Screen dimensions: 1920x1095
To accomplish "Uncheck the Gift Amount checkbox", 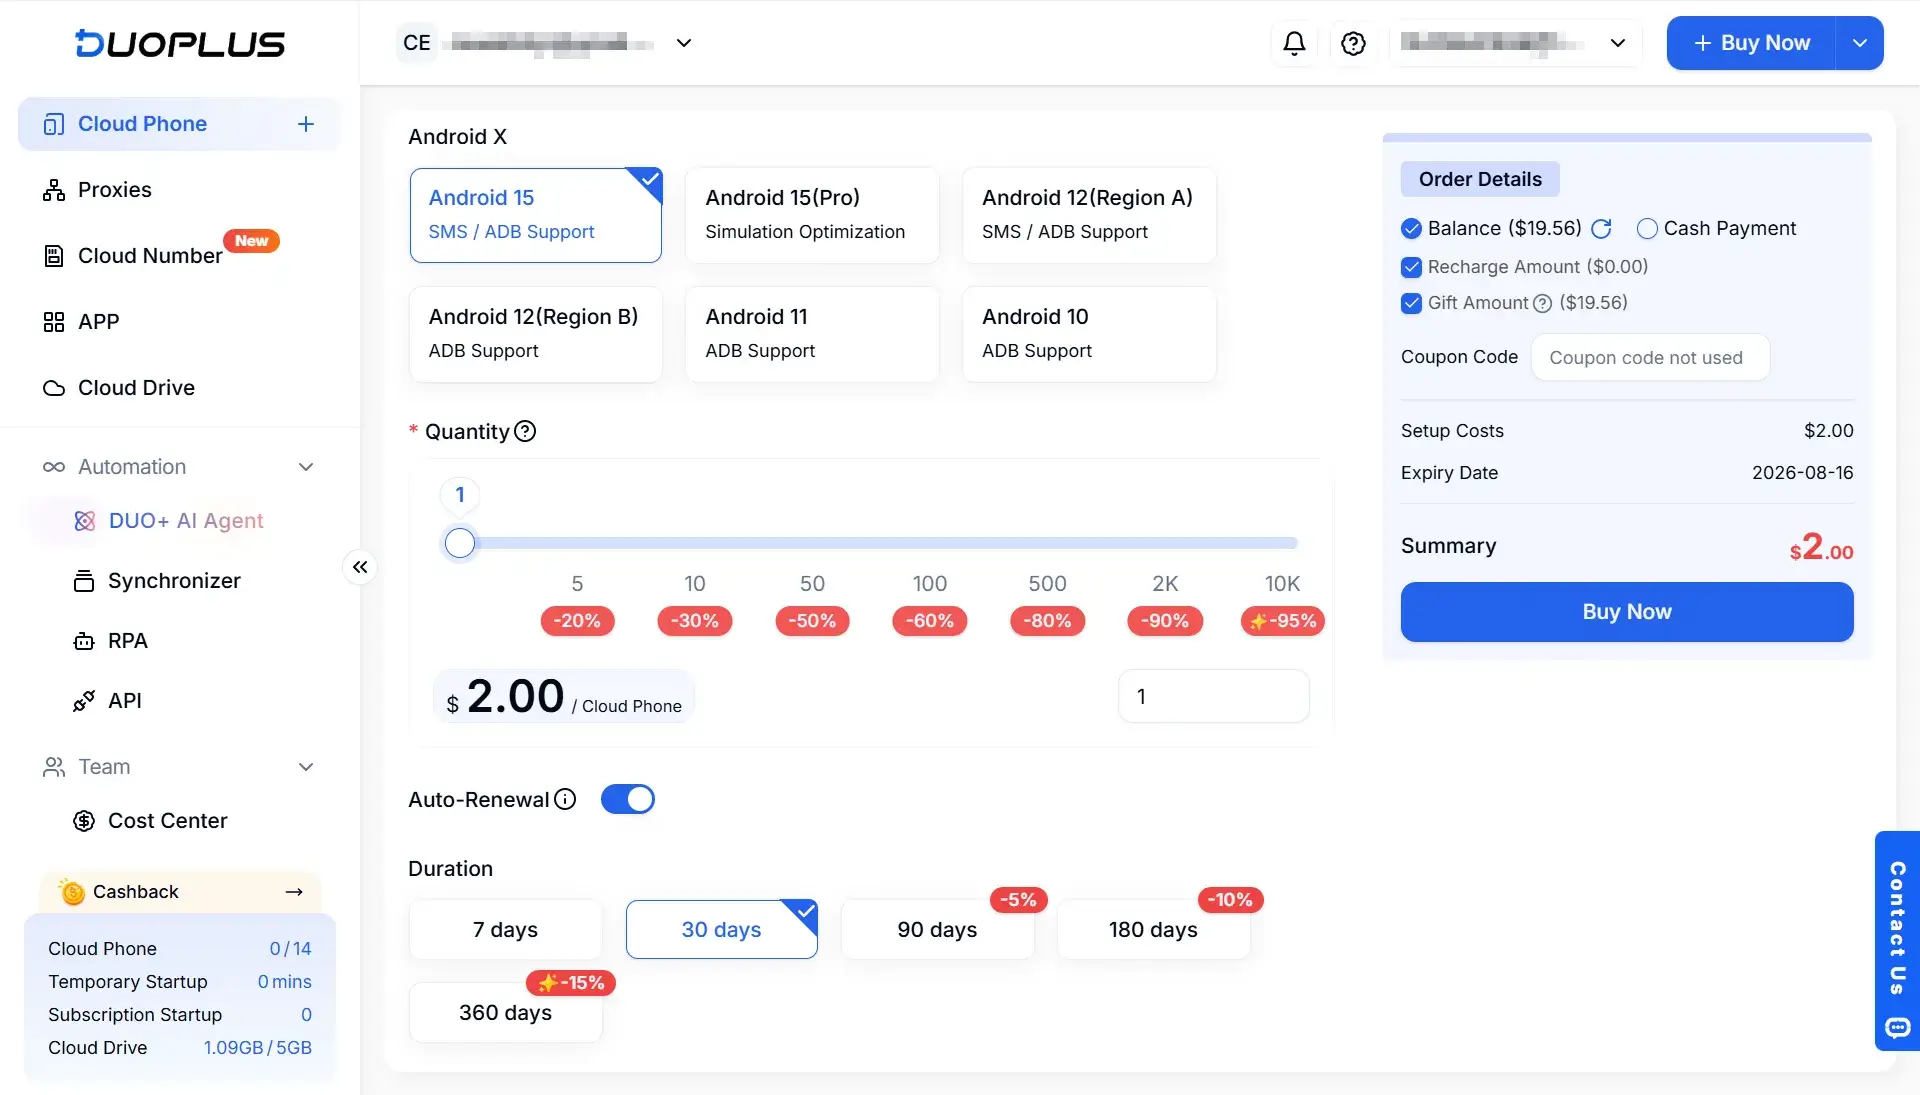I will [x=1411, y=303].
